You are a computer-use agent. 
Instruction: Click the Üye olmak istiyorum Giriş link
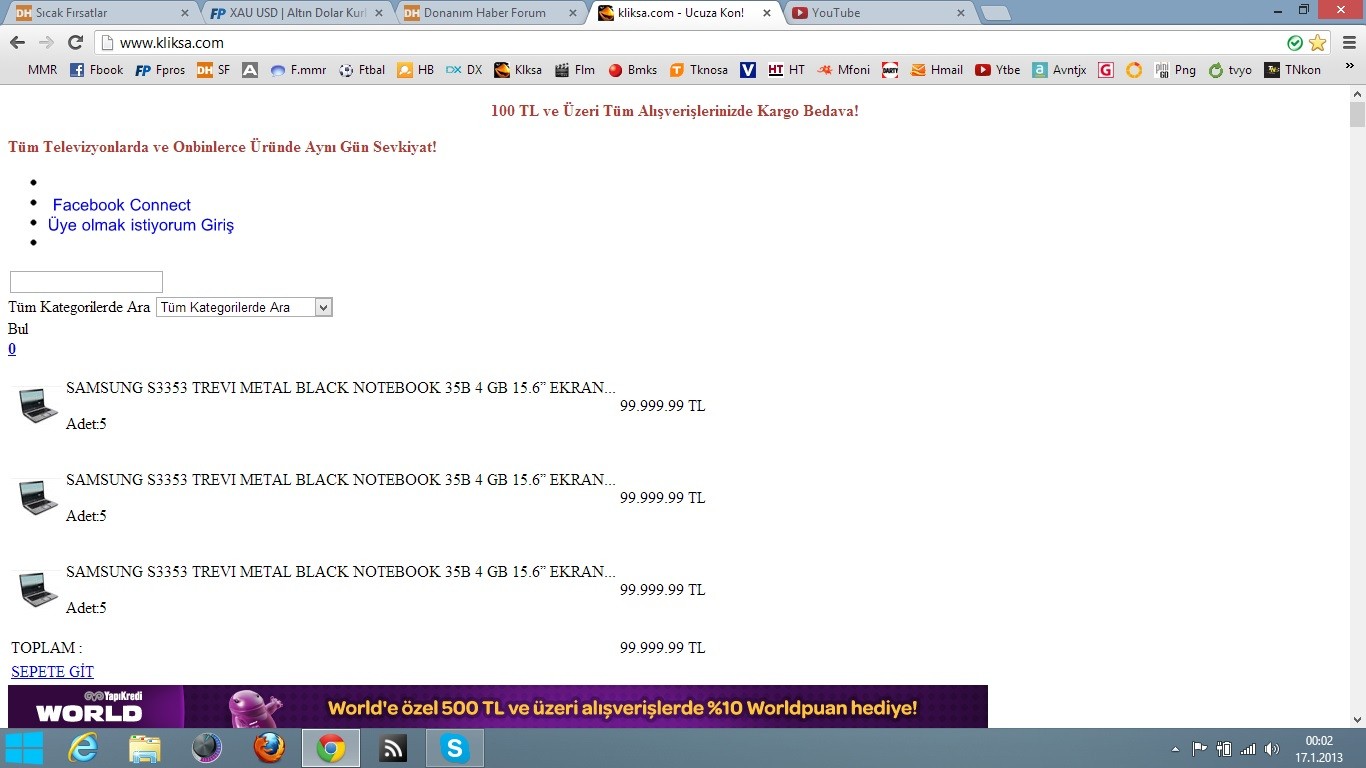(141, 225)
